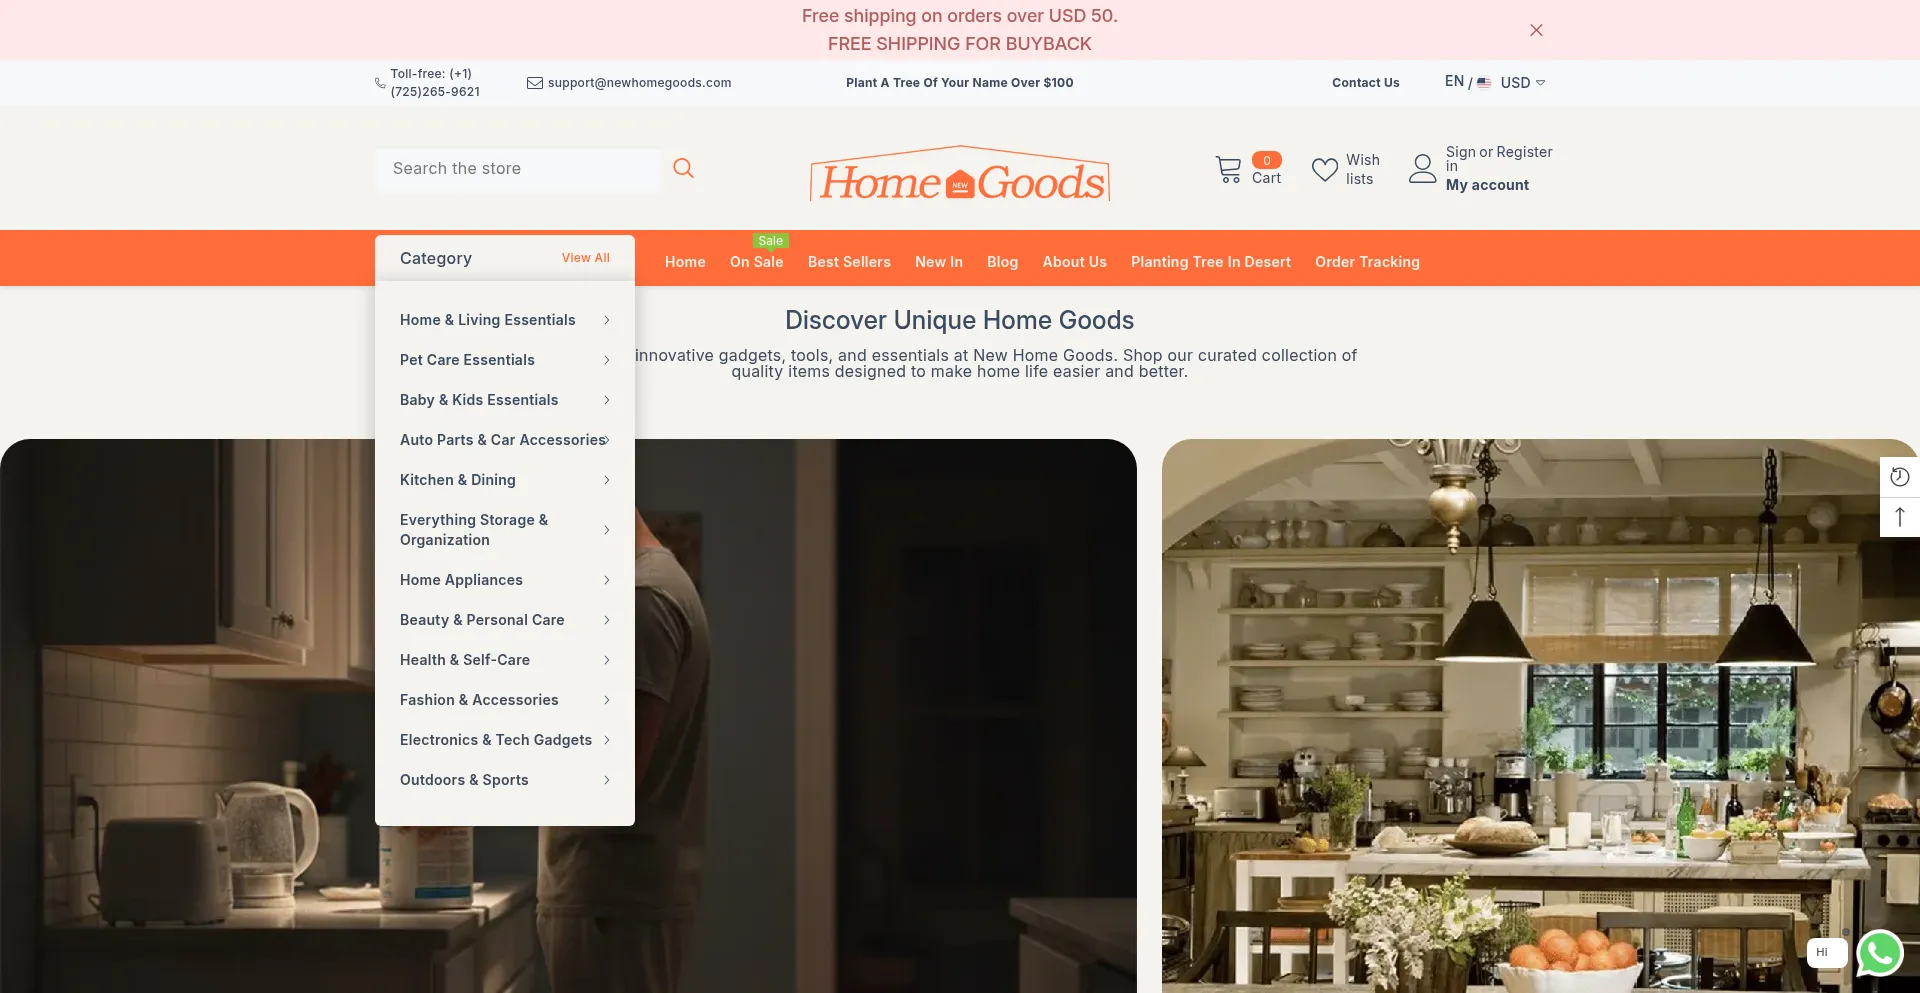Open the USD currency dropdown
The height and width of the screenshot is (993, 1920).
pos(1522,83)
